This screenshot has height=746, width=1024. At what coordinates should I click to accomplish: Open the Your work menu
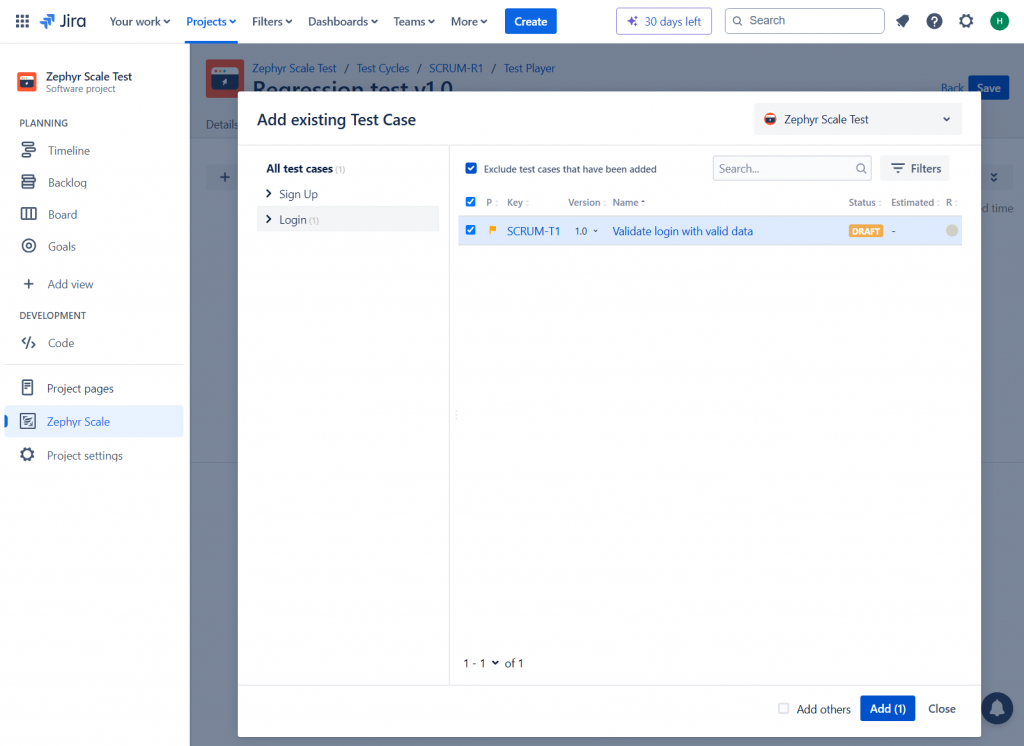[140, 22]
